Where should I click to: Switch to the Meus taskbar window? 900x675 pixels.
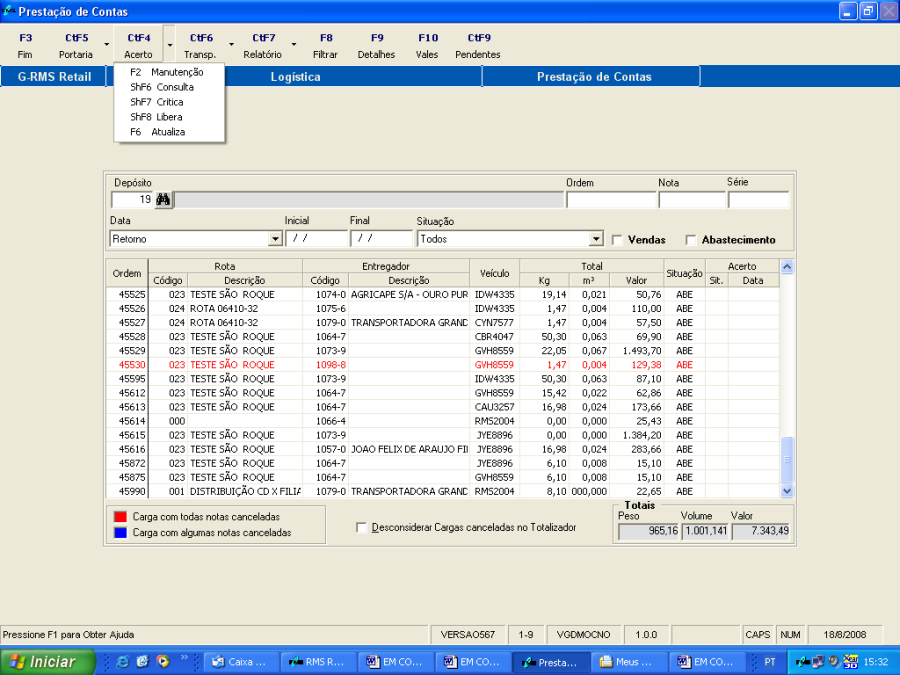[x=629, y=662]
